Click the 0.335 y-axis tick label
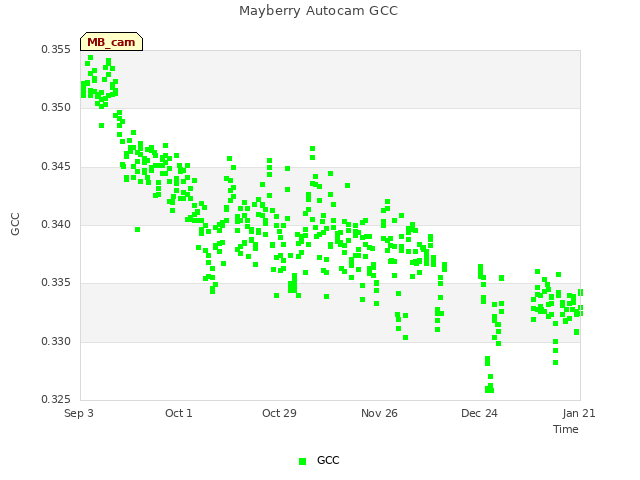The width and height of the screenshot is (640, 480). (56, 283)
